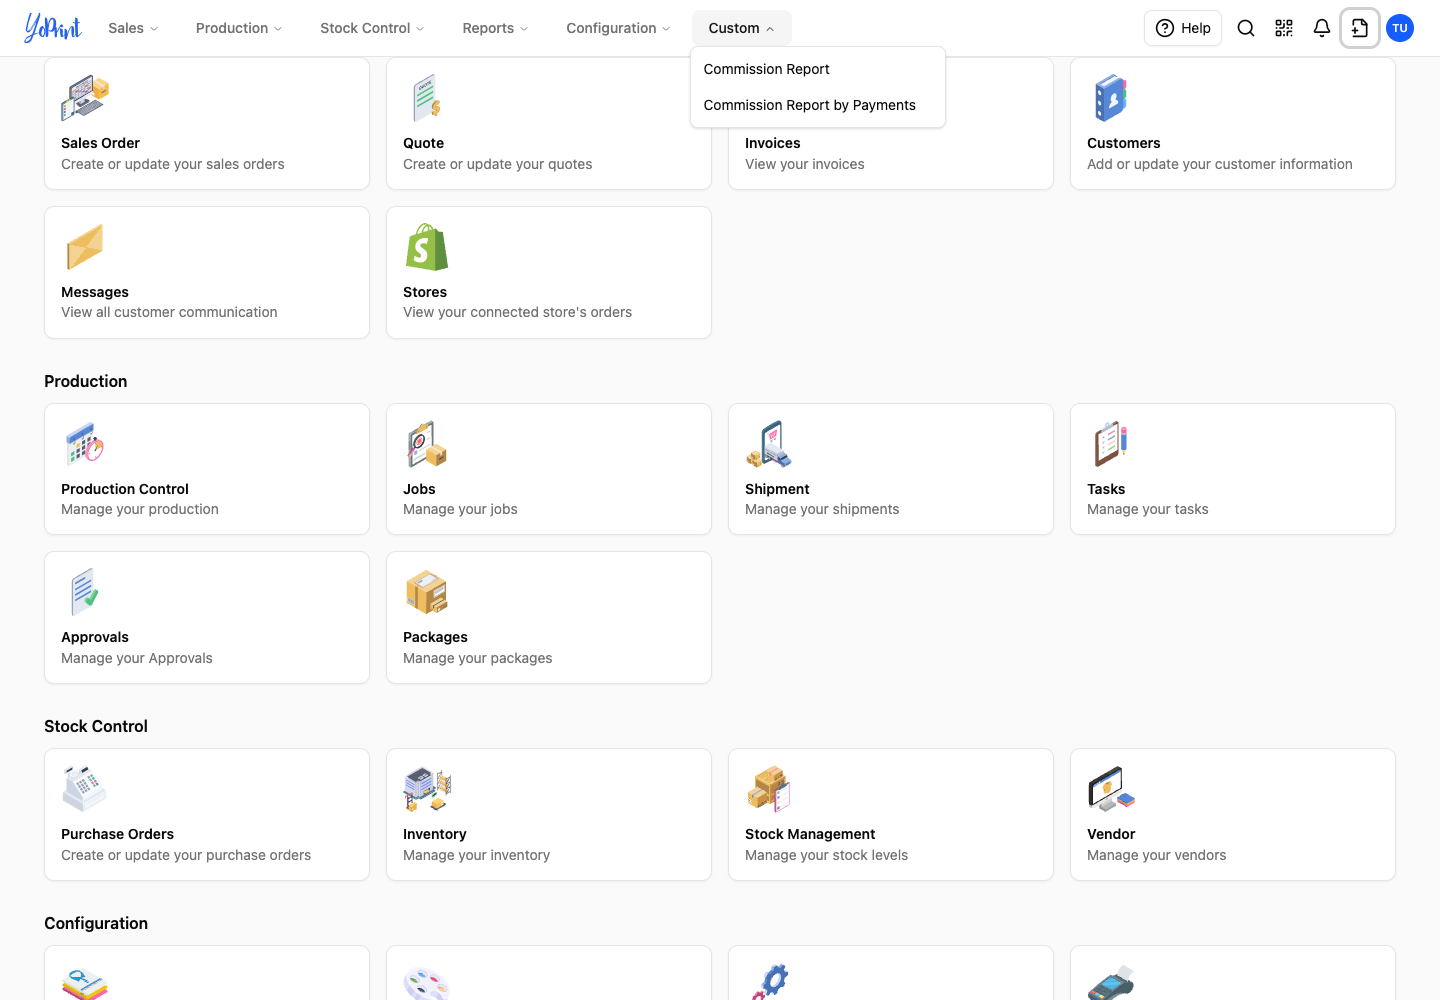Image resolution: width=1440 pixels, height=1000 pixels.
Task: Open the Stock Control dropdown
Action: coord(372,28)
